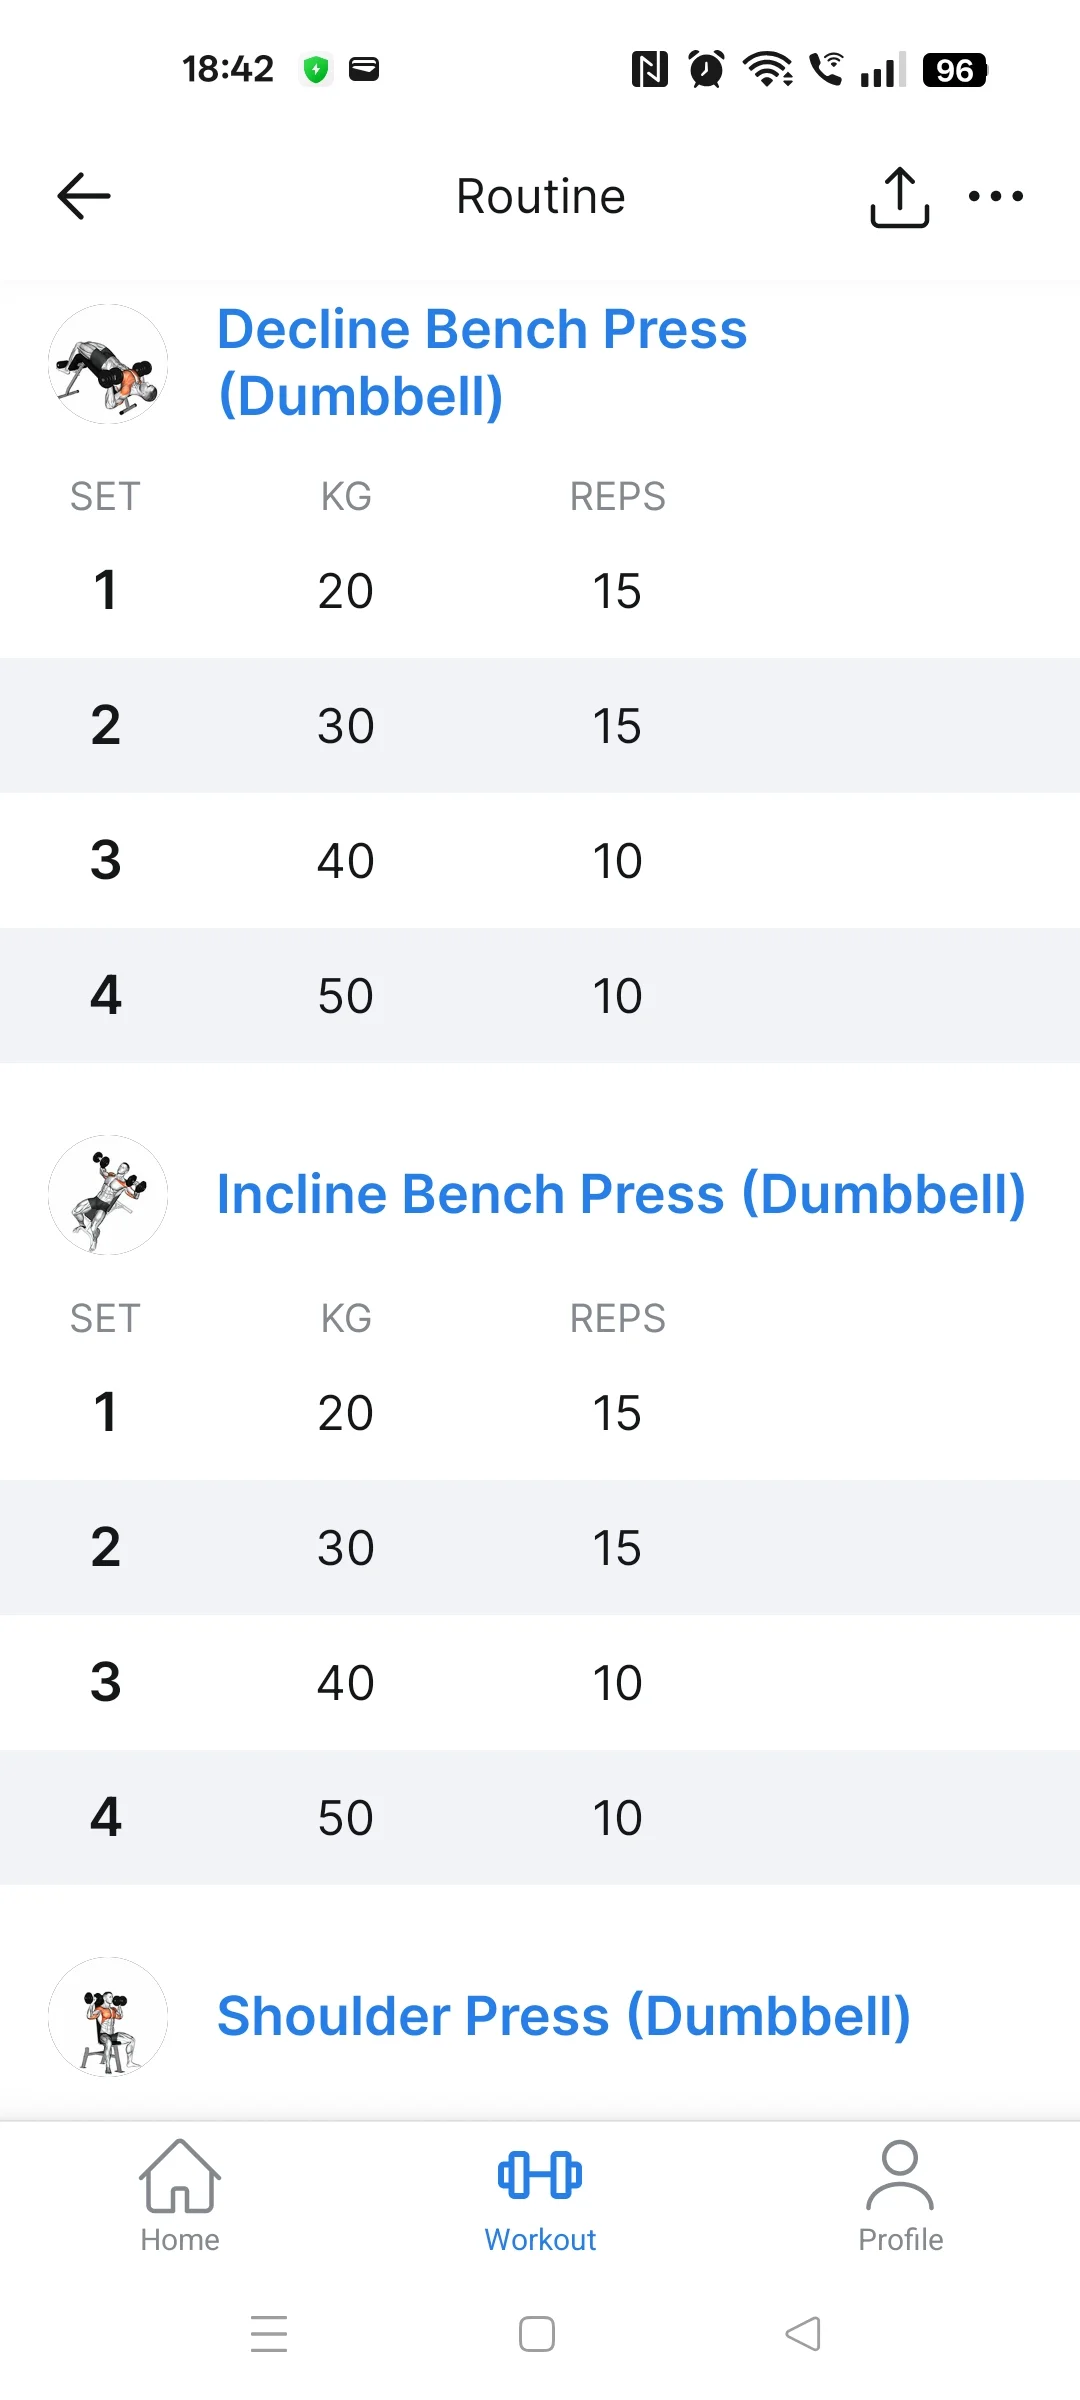Tap the Incline Bench Press exercise thumbnail
This screenshot has width=1080, height=2400.
(108, 1195)
